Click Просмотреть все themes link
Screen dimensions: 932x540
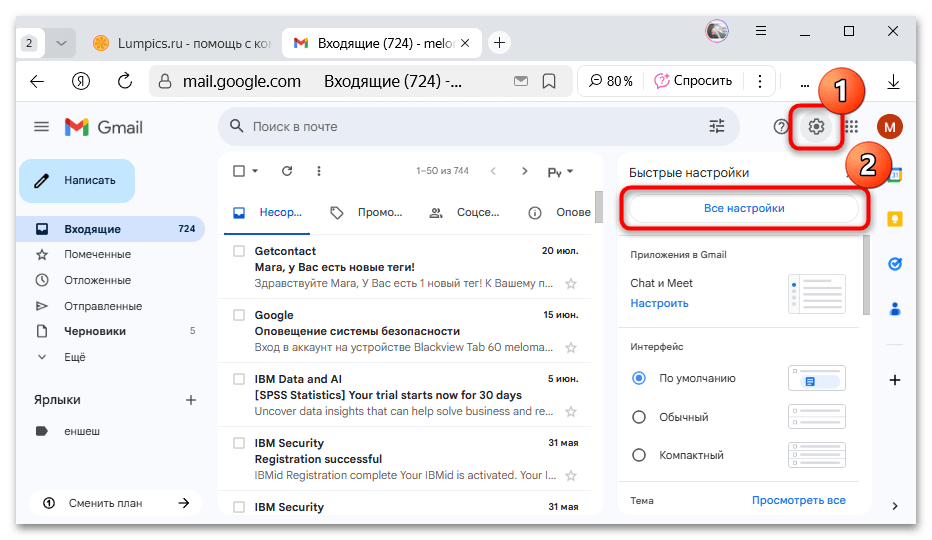pos(798,501)
